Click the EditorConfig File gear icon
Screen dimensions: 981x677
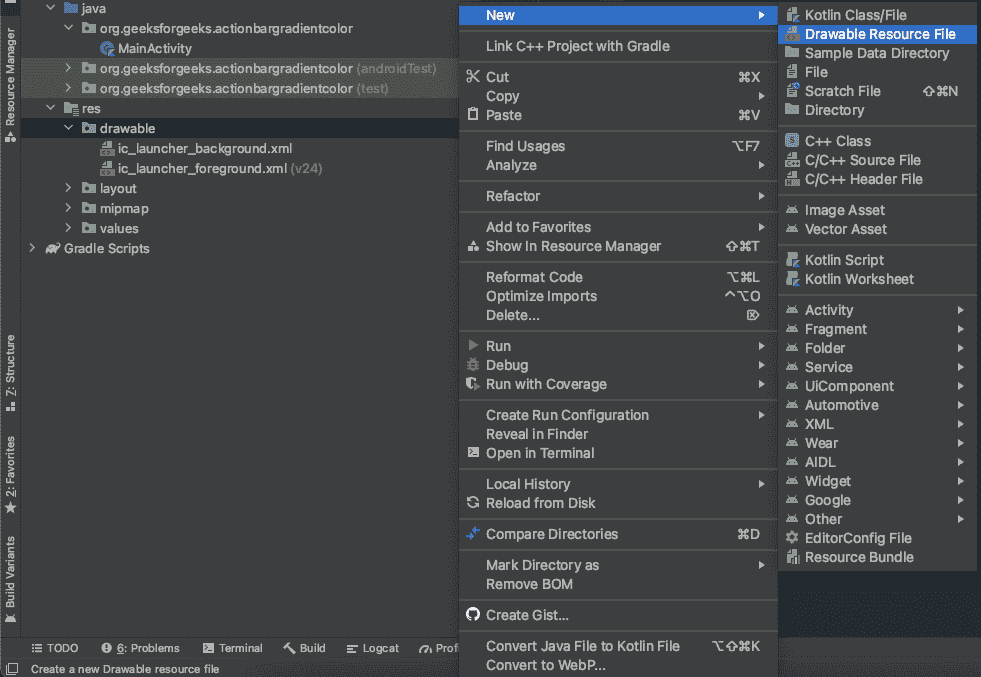pos(792,538)
